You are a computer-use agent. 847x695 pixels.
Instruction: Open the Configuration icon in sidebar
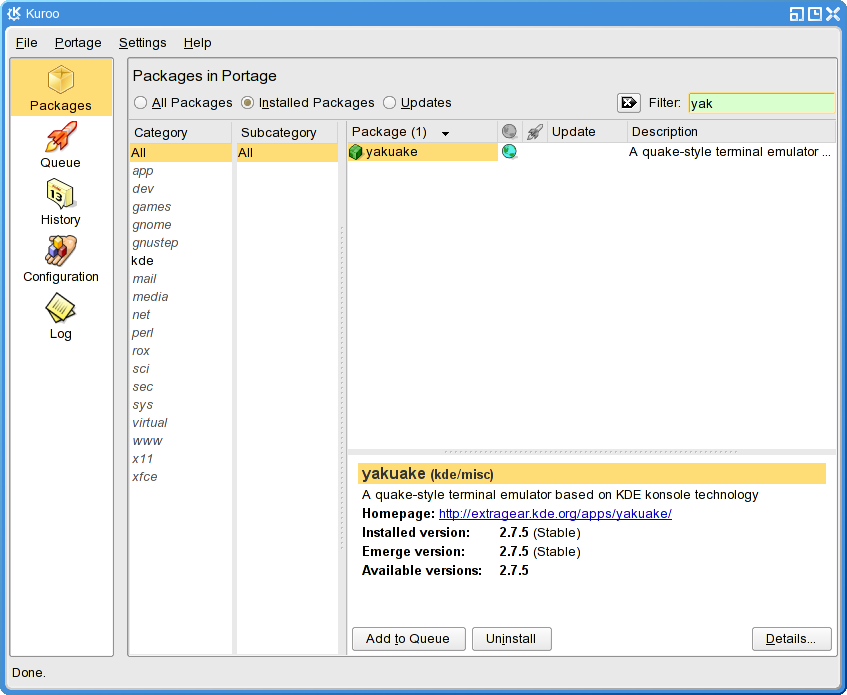pos(60,251)
